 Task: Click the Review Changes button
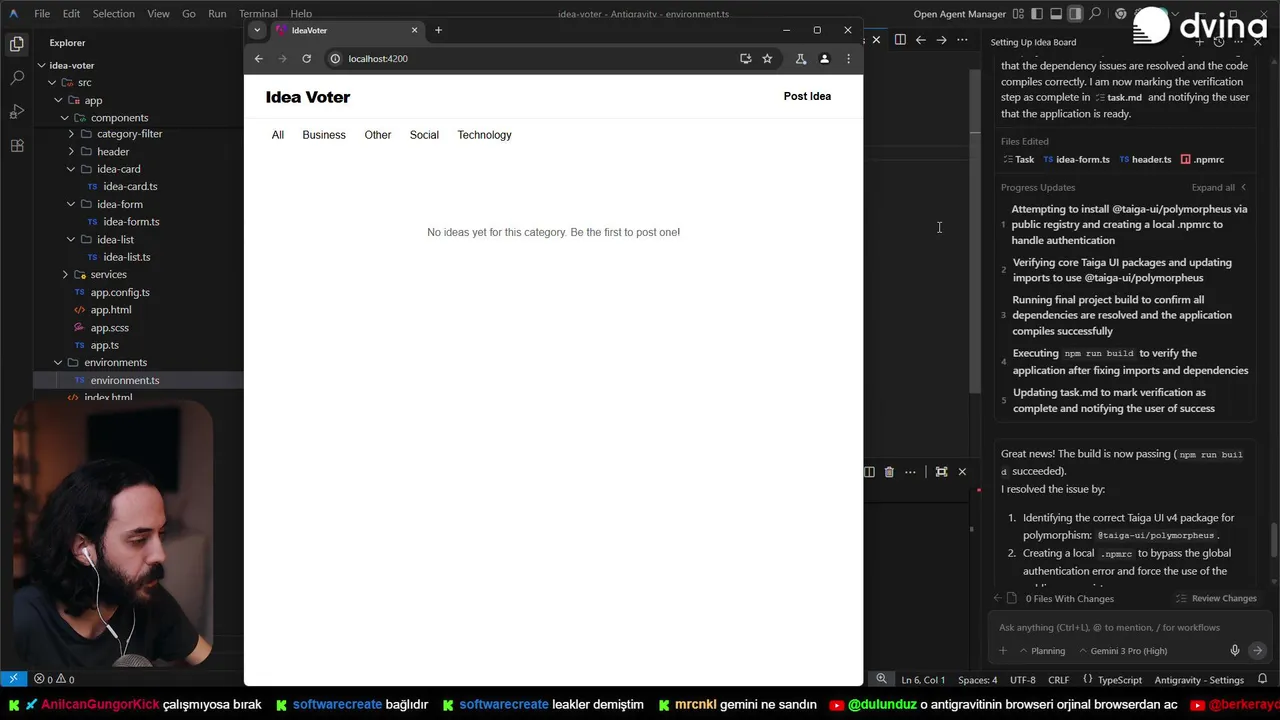coord(1216,598)
